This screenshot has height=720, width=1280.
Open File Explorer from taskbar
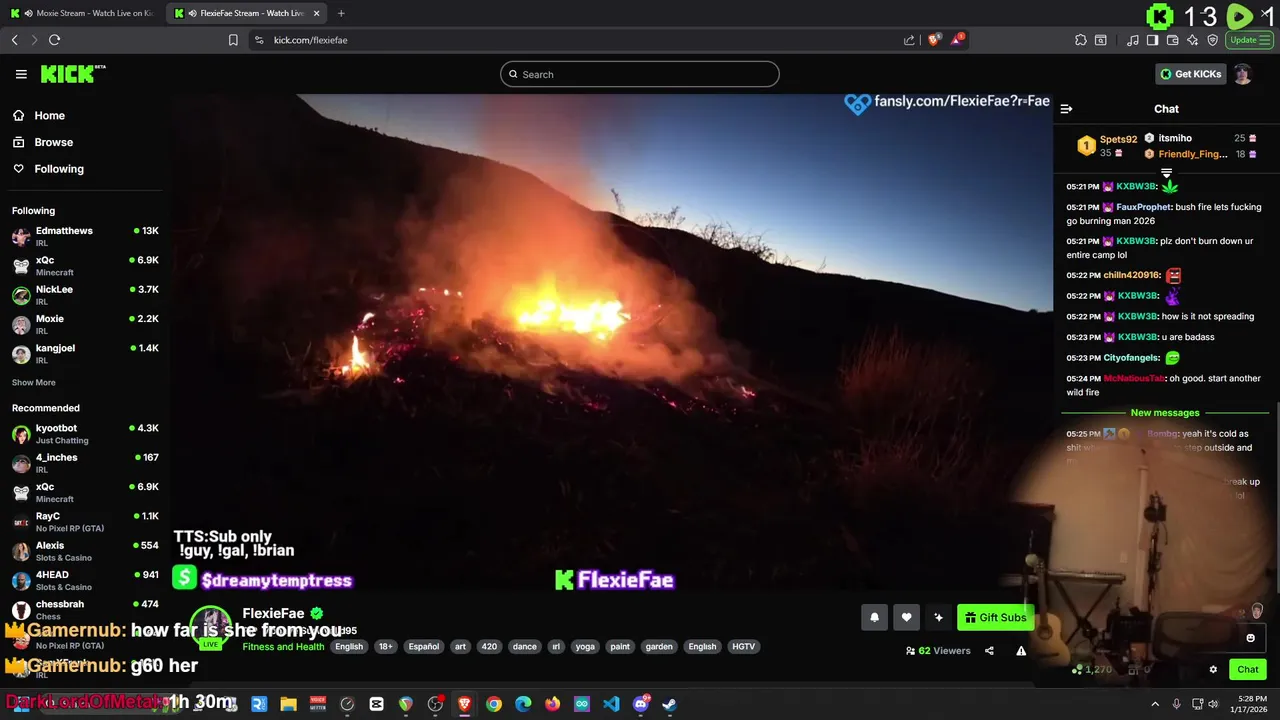pyautogui.click(x=288, y=704)
